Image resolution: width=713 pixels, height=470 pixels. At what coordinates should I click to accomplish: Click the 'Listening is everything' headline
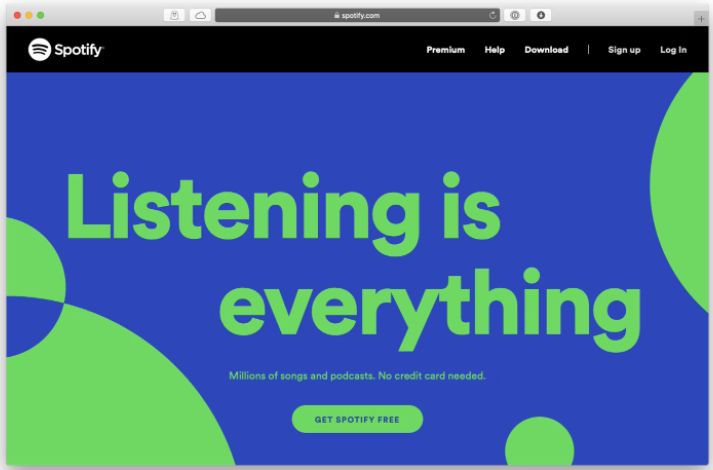[x=354, y=261]
